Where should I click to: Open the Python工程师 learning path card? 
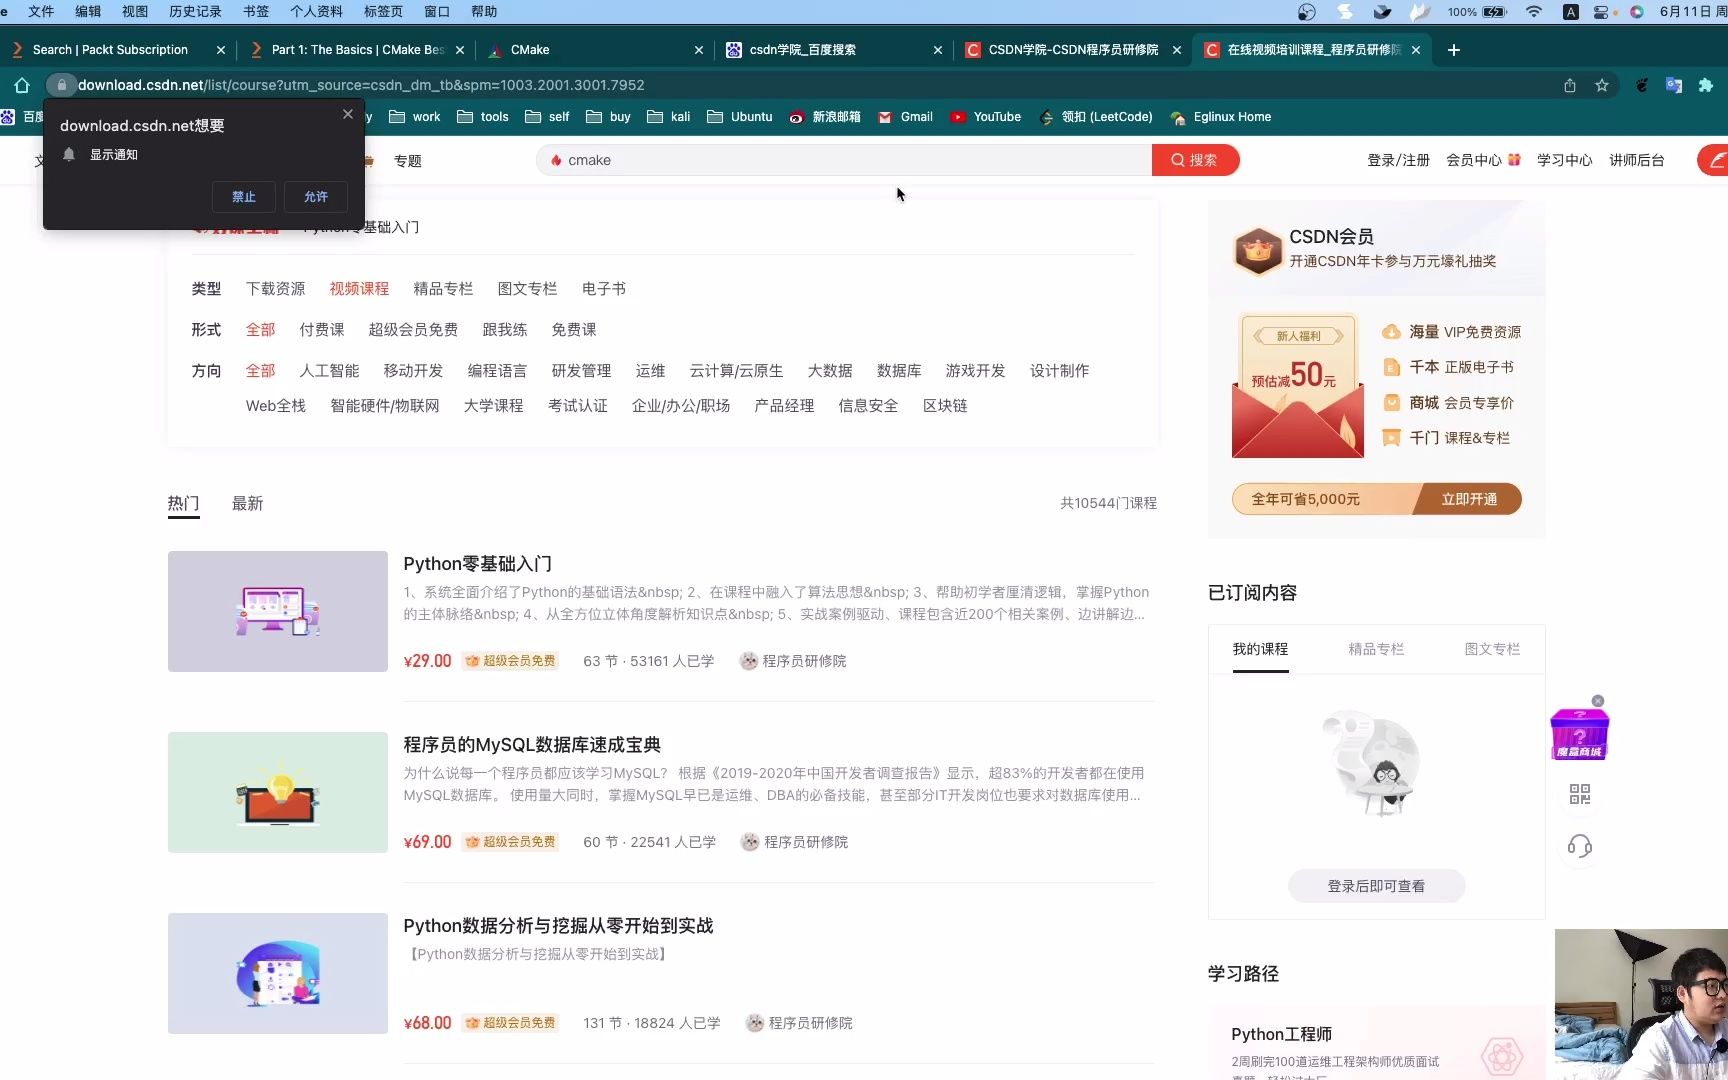click(1376, 1043)
